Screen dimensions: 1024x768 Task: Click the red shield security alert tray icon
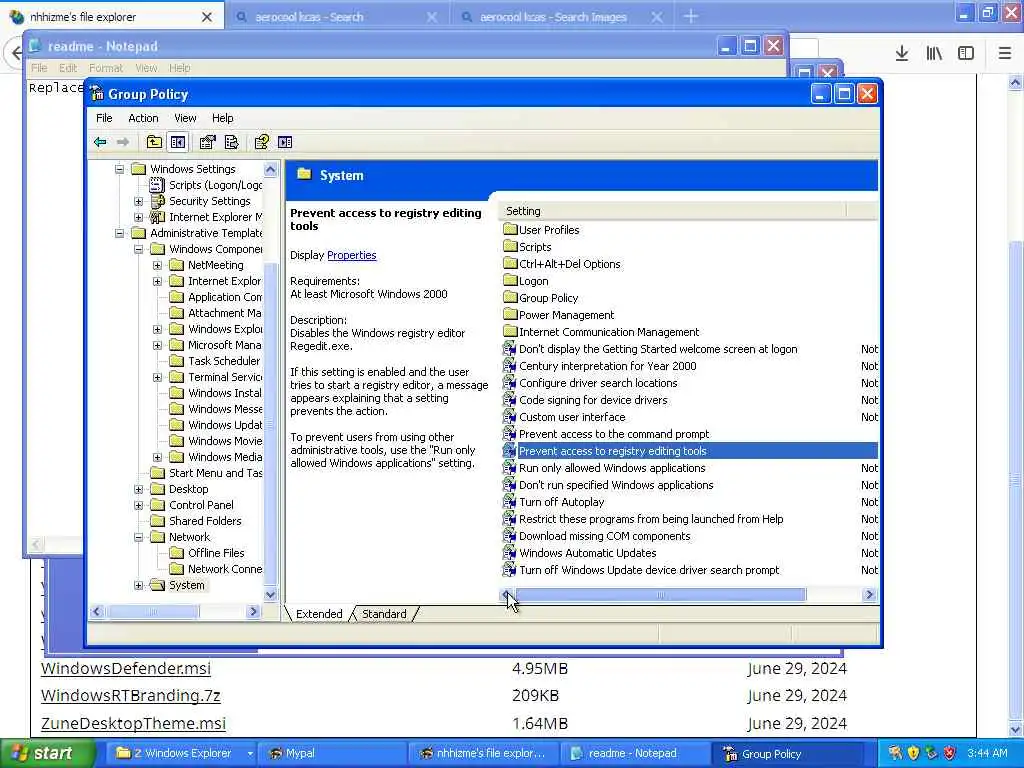coord(950,753)
